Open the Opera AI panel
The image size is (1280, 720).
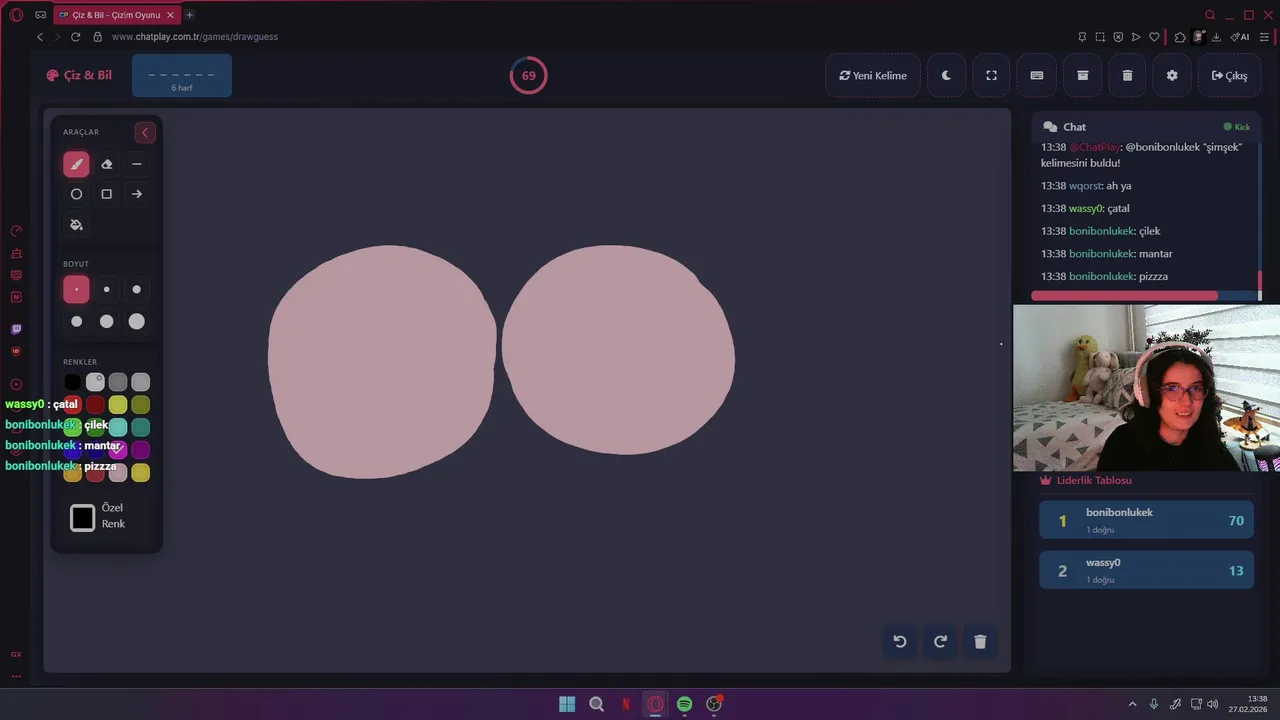coord(1240,37)
